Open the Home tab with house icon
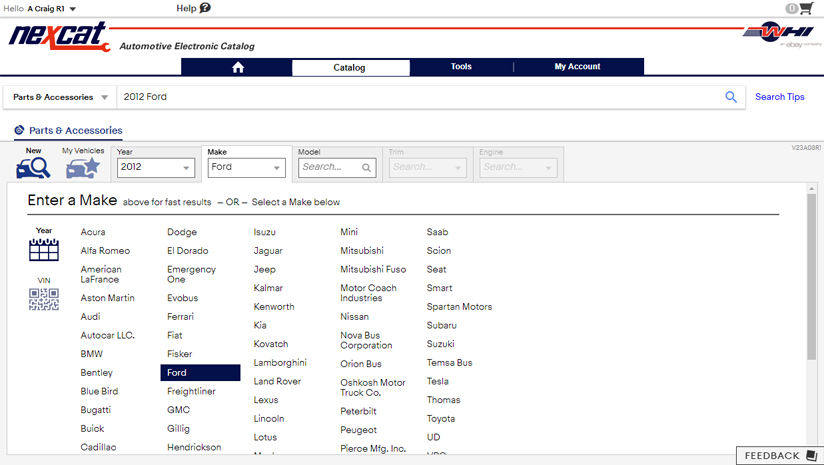Image resolution: width=824 pixels, height=465 pixels. [x=238, y=67]
